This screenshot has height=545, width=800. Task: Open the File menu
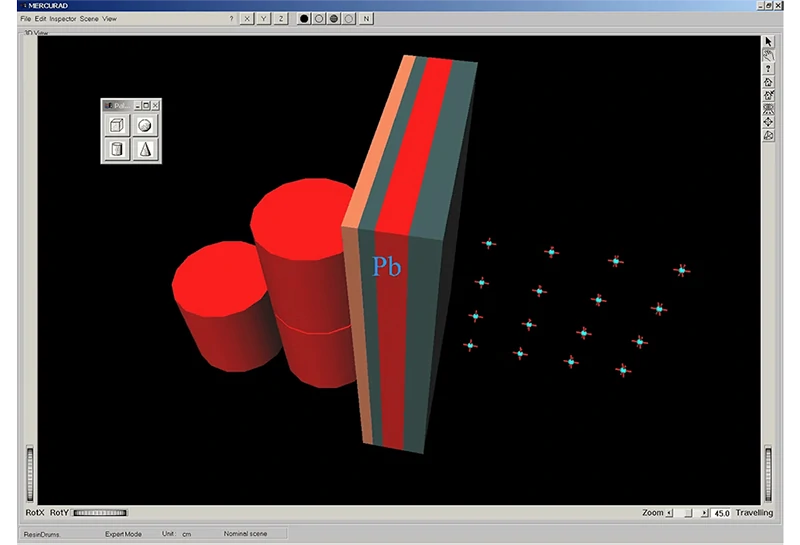[x=26, y=19]
